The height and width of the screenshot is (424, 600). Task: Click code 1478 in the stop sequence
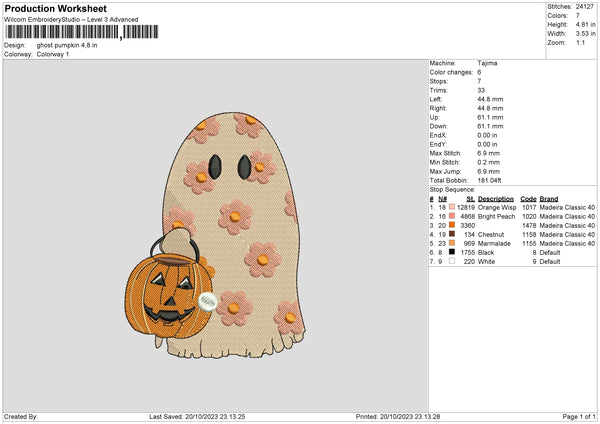click(529, 225)
